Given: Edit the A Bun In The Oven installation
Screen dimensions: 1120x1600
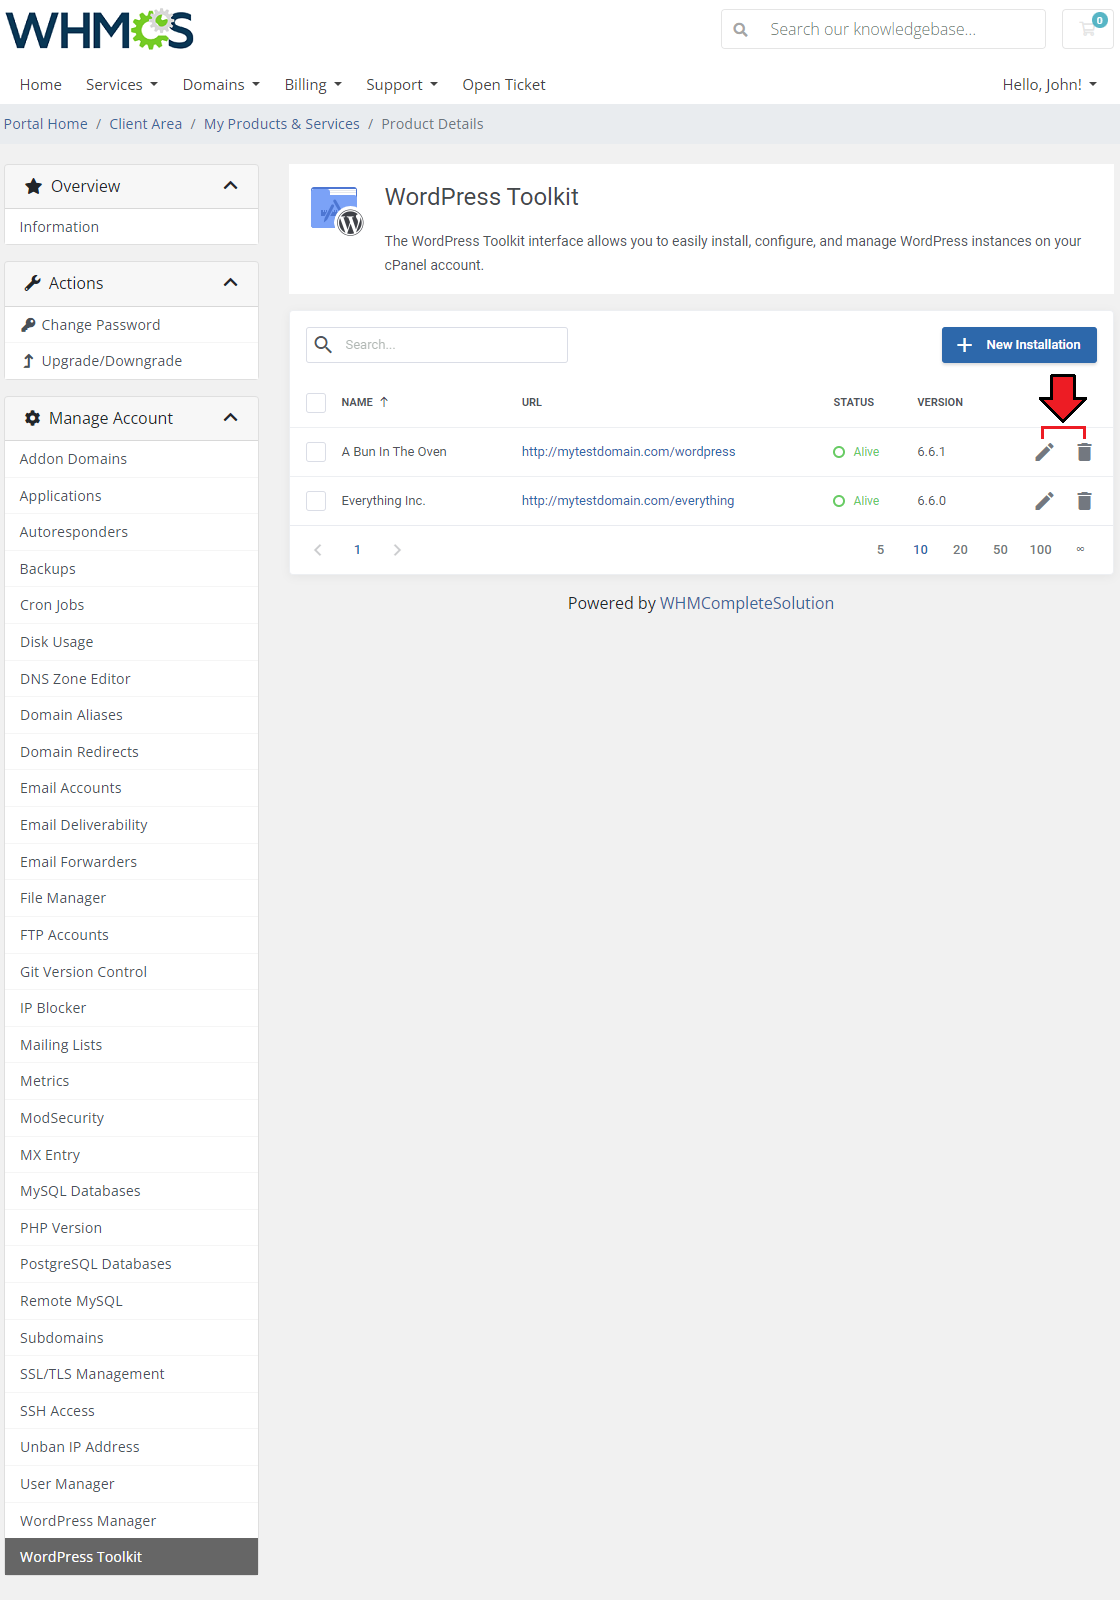Looking at the screenshot, I should click(1044, 452).
